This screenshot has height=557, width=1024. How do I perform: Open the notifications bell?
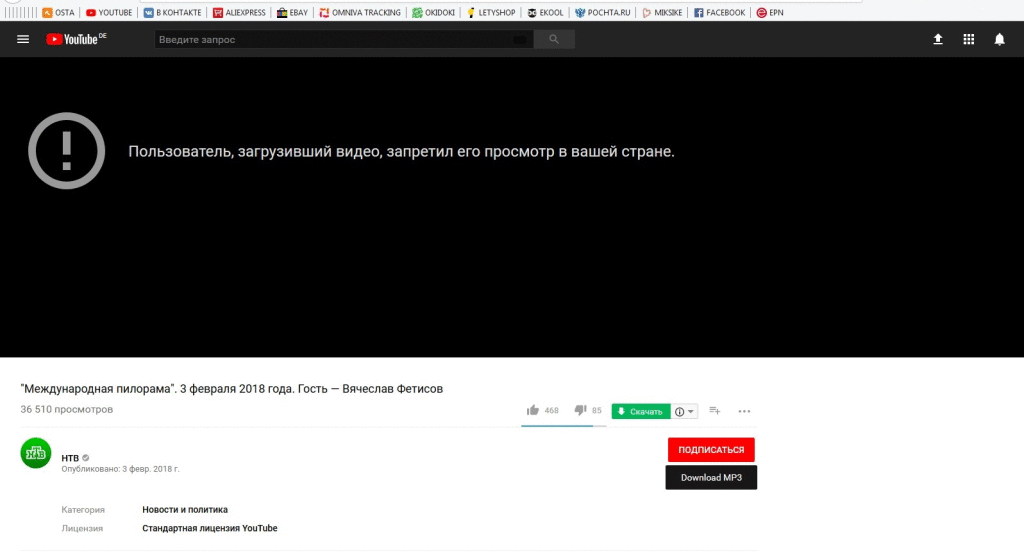pos(999,40)
